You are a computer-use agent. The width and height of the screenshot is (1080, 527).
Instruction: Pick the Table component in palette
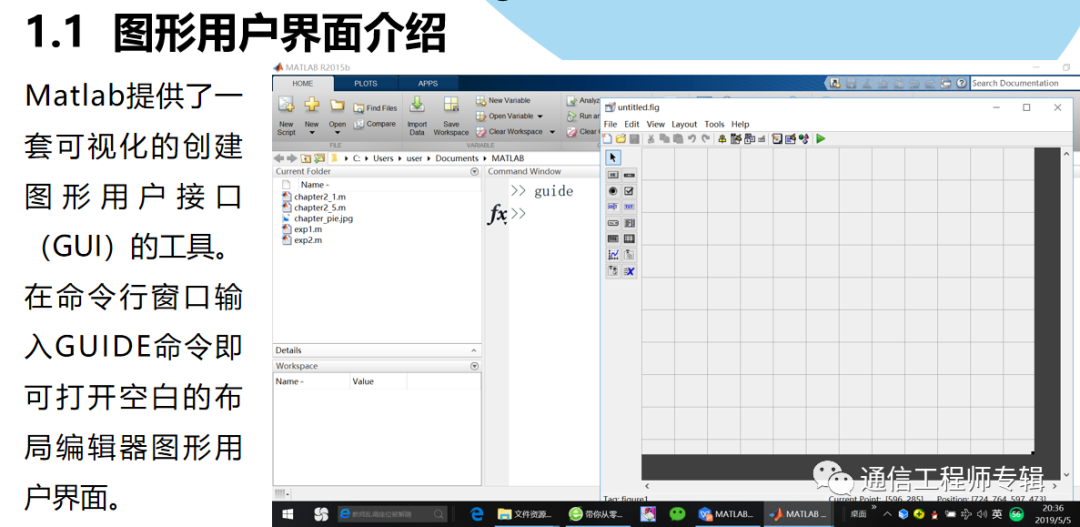(629, 239)
